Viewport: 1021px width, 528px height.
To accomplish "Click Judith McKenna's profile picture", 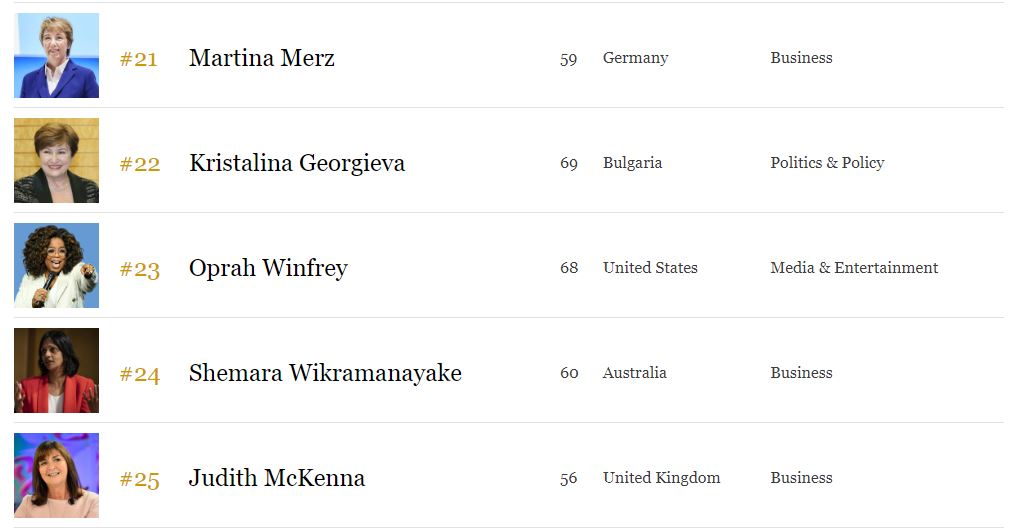I will point(57,475).
